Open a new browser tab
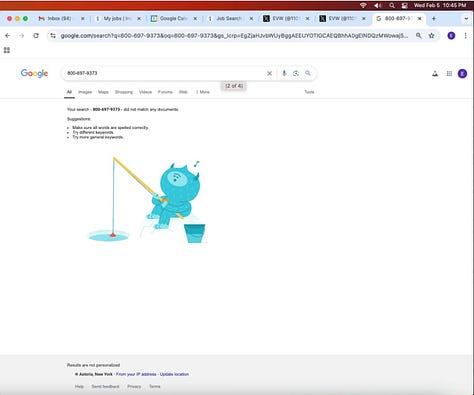This screenshot has height=395, width=474. click(x=434, y=19)
